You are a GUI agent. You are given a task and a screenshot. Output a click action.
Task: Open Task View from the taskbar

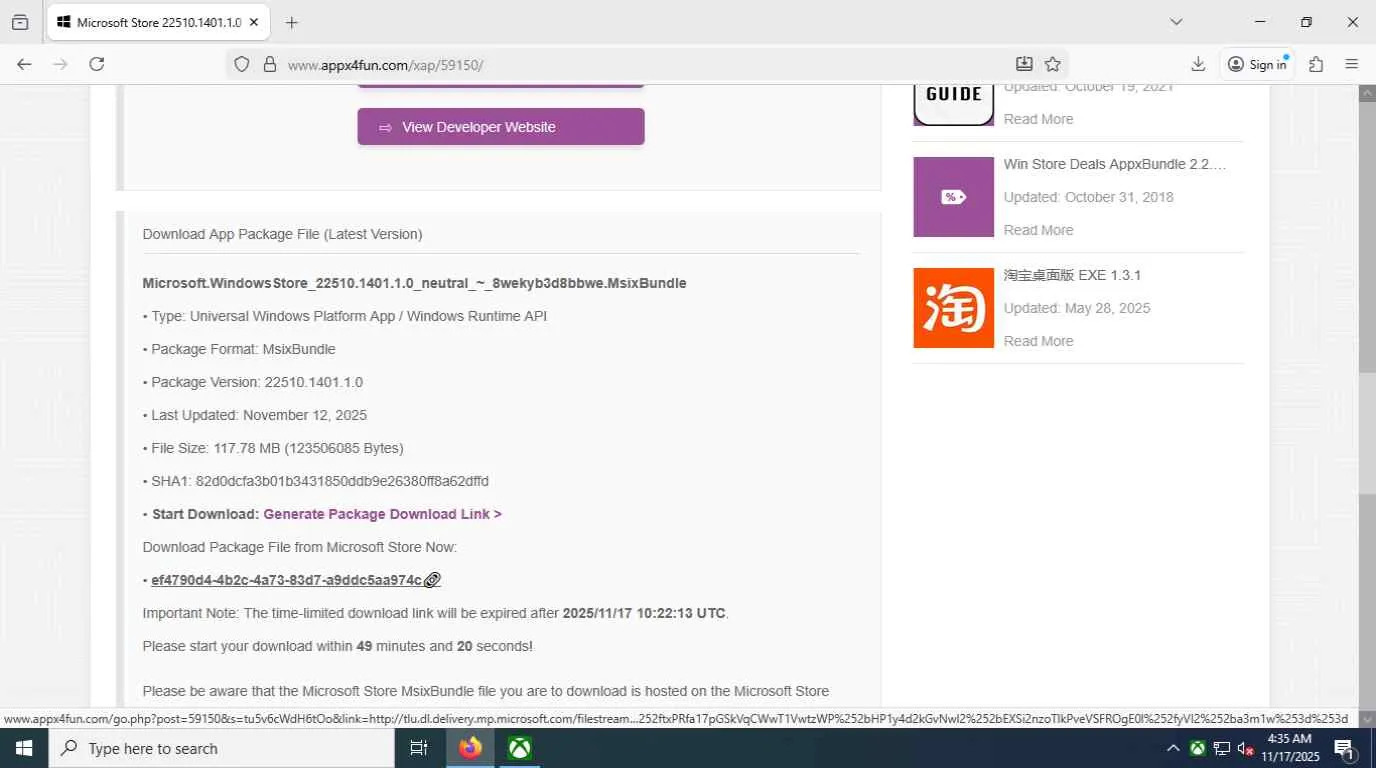point(419,748)
